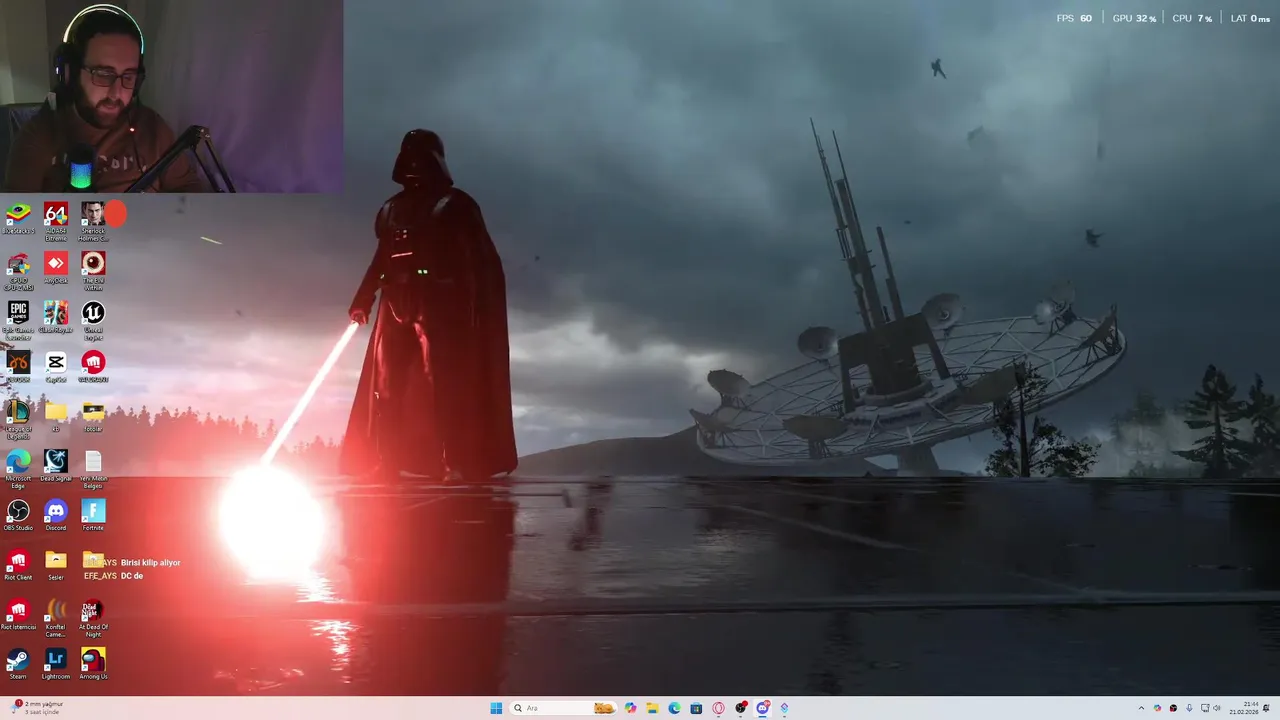
Task: Select the Clash Royale desktop icon
Action: [x=56, y=317]
